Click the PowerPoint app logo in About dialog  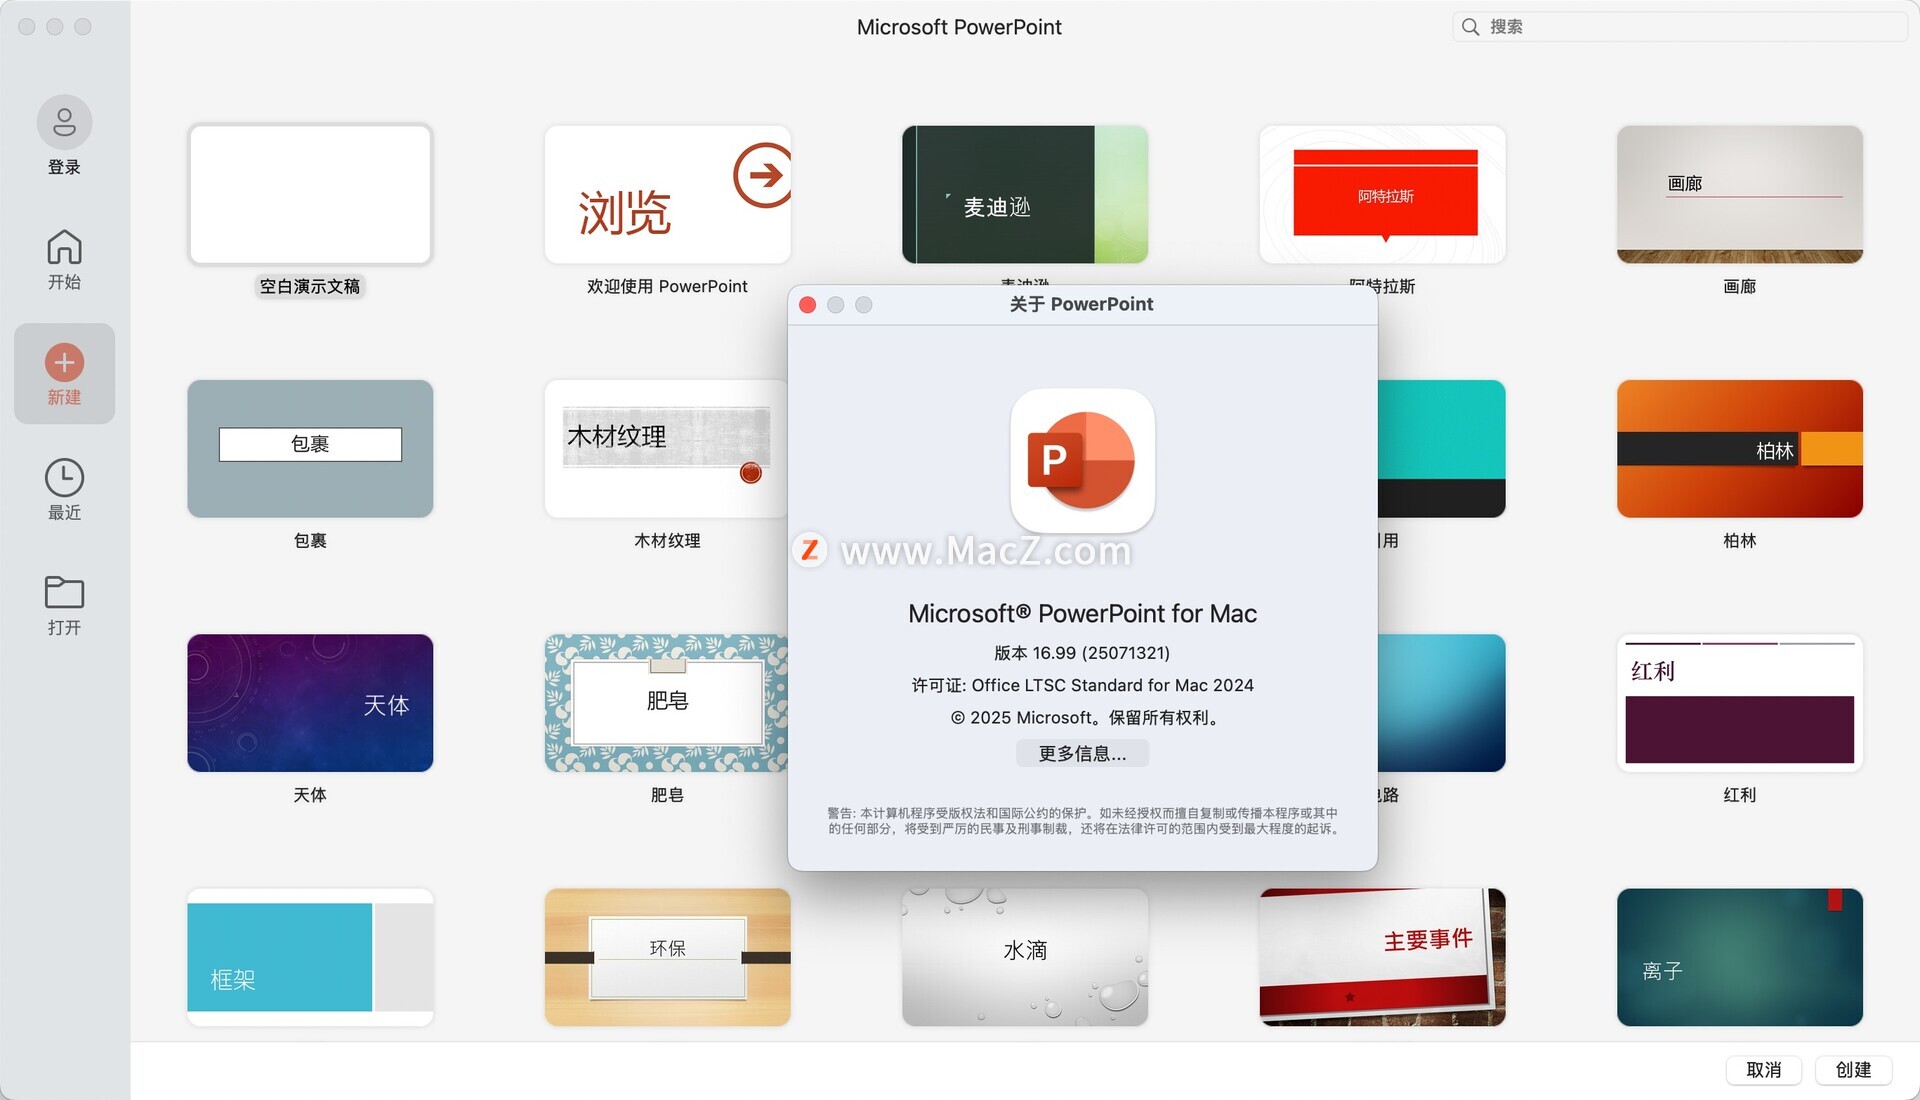click(1082, 461)
